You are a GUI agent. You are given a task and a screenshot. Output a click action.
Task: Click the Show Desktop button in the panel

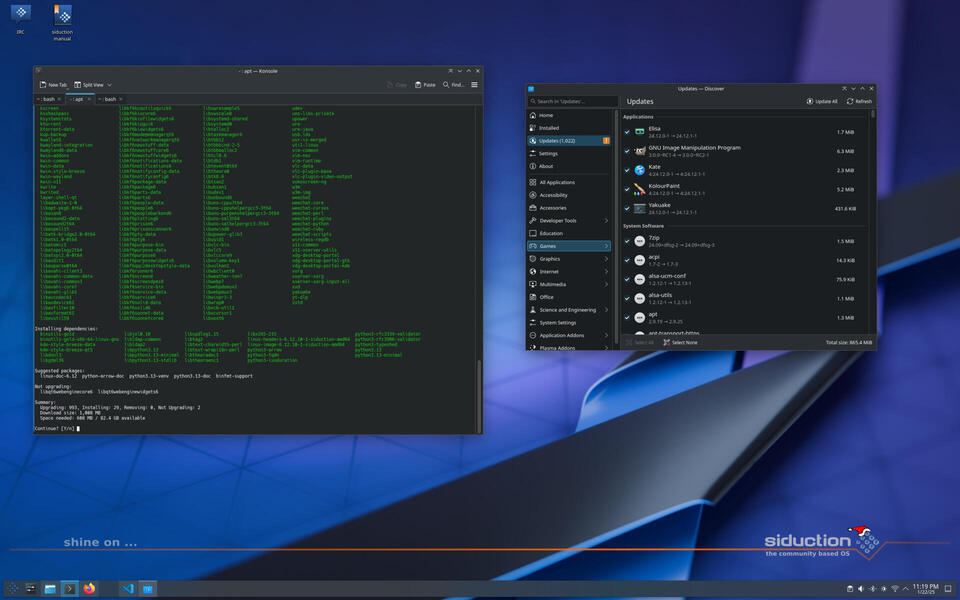tap(948, 589)
